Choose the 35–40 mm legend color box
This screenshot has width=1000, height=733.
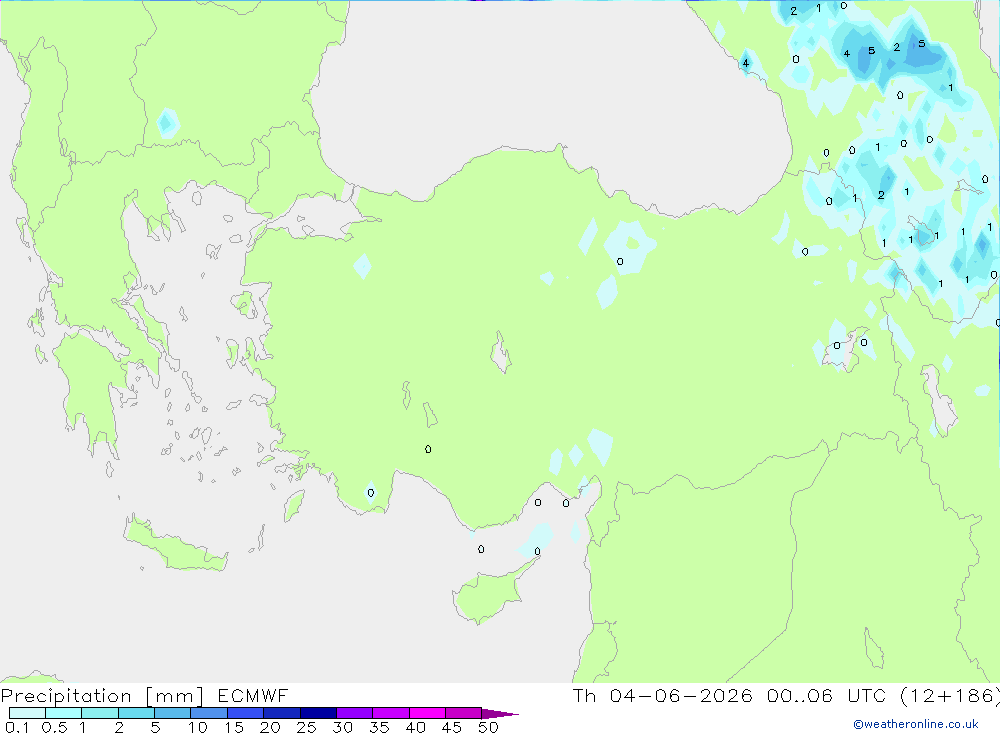(390, 713)
